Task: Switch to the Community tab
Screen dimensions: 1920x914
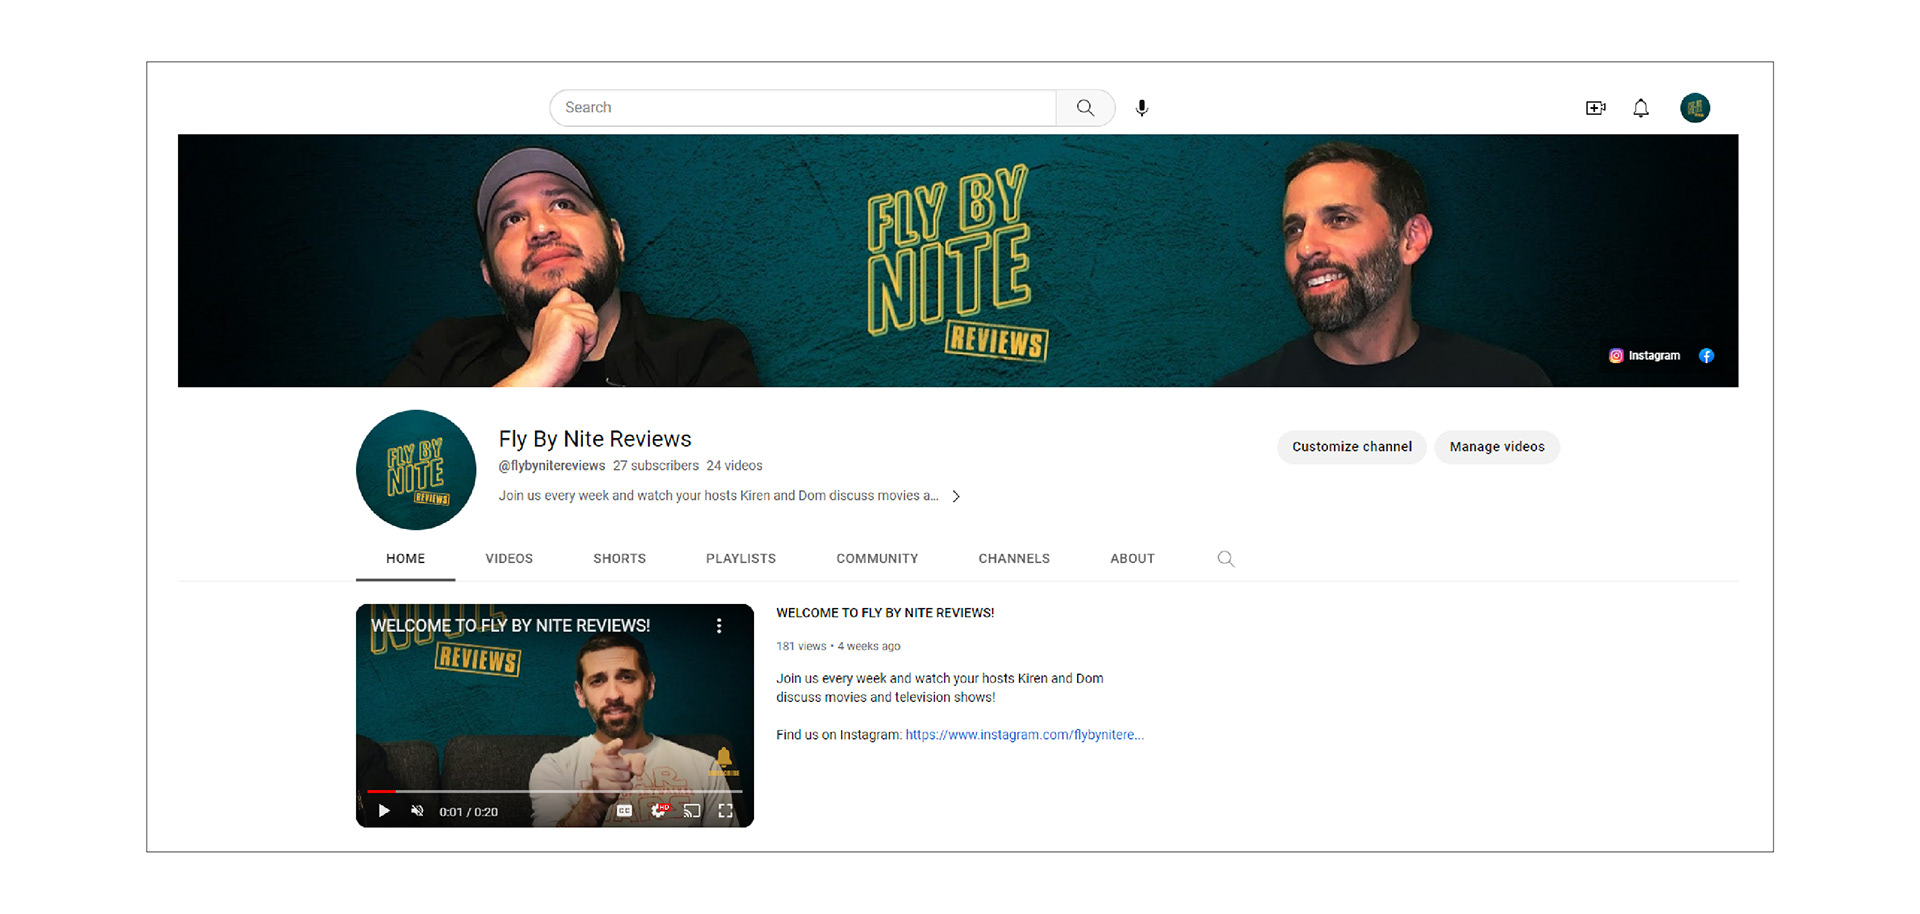Action: coord(877,559)
